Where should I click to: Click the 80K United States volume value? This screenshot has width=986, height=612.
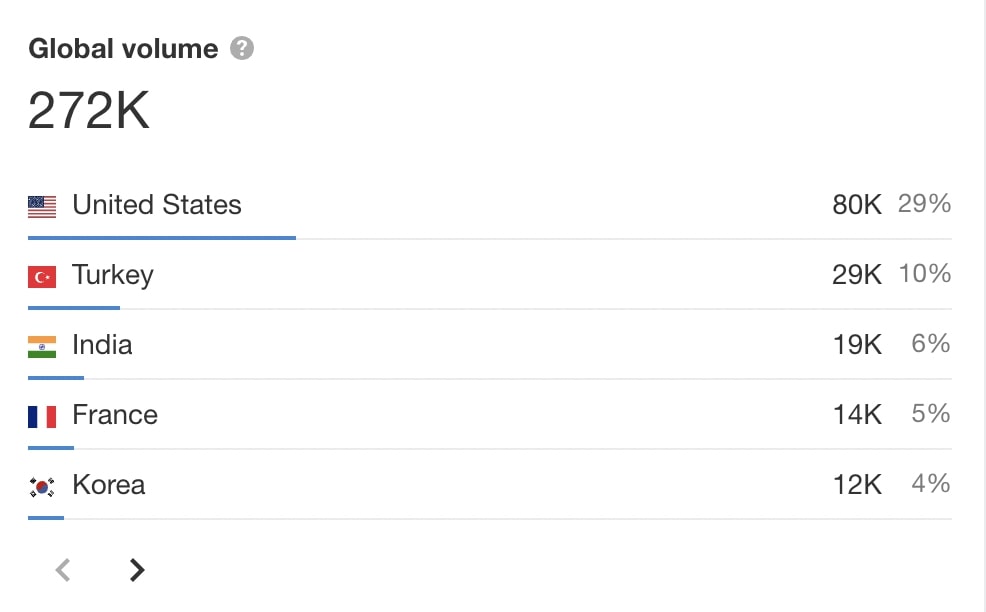click(x=856, y=205)
